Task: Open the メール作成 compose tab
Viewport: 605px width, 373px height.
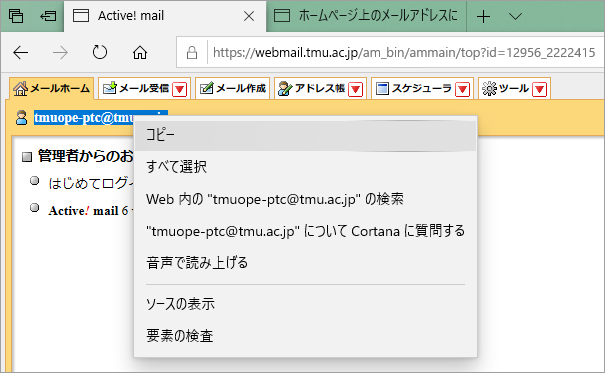Action: coord(232,89)
